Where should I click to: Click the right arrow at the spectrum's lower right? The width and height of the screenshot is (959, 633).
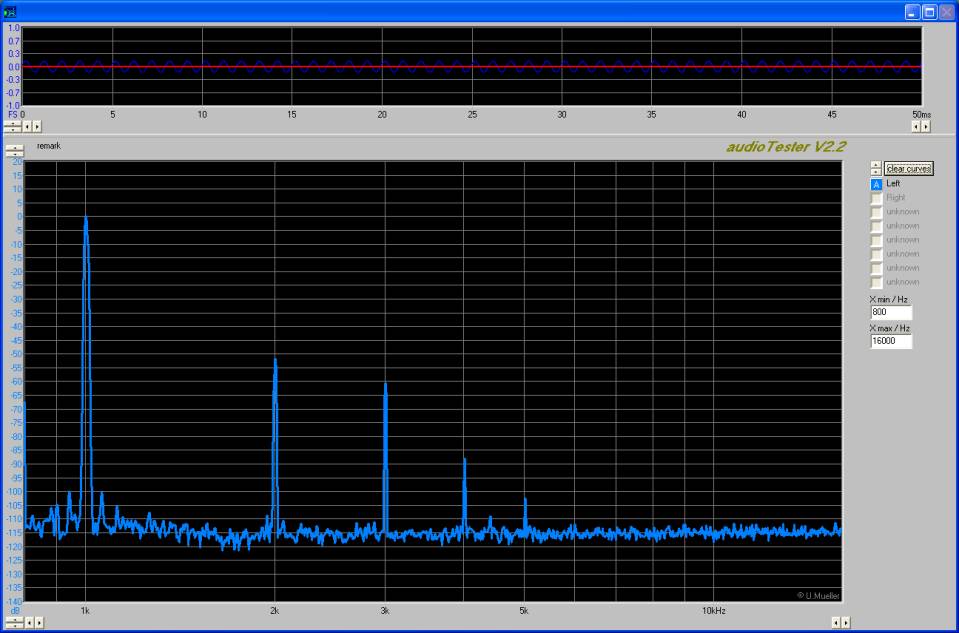pos(846,622)
